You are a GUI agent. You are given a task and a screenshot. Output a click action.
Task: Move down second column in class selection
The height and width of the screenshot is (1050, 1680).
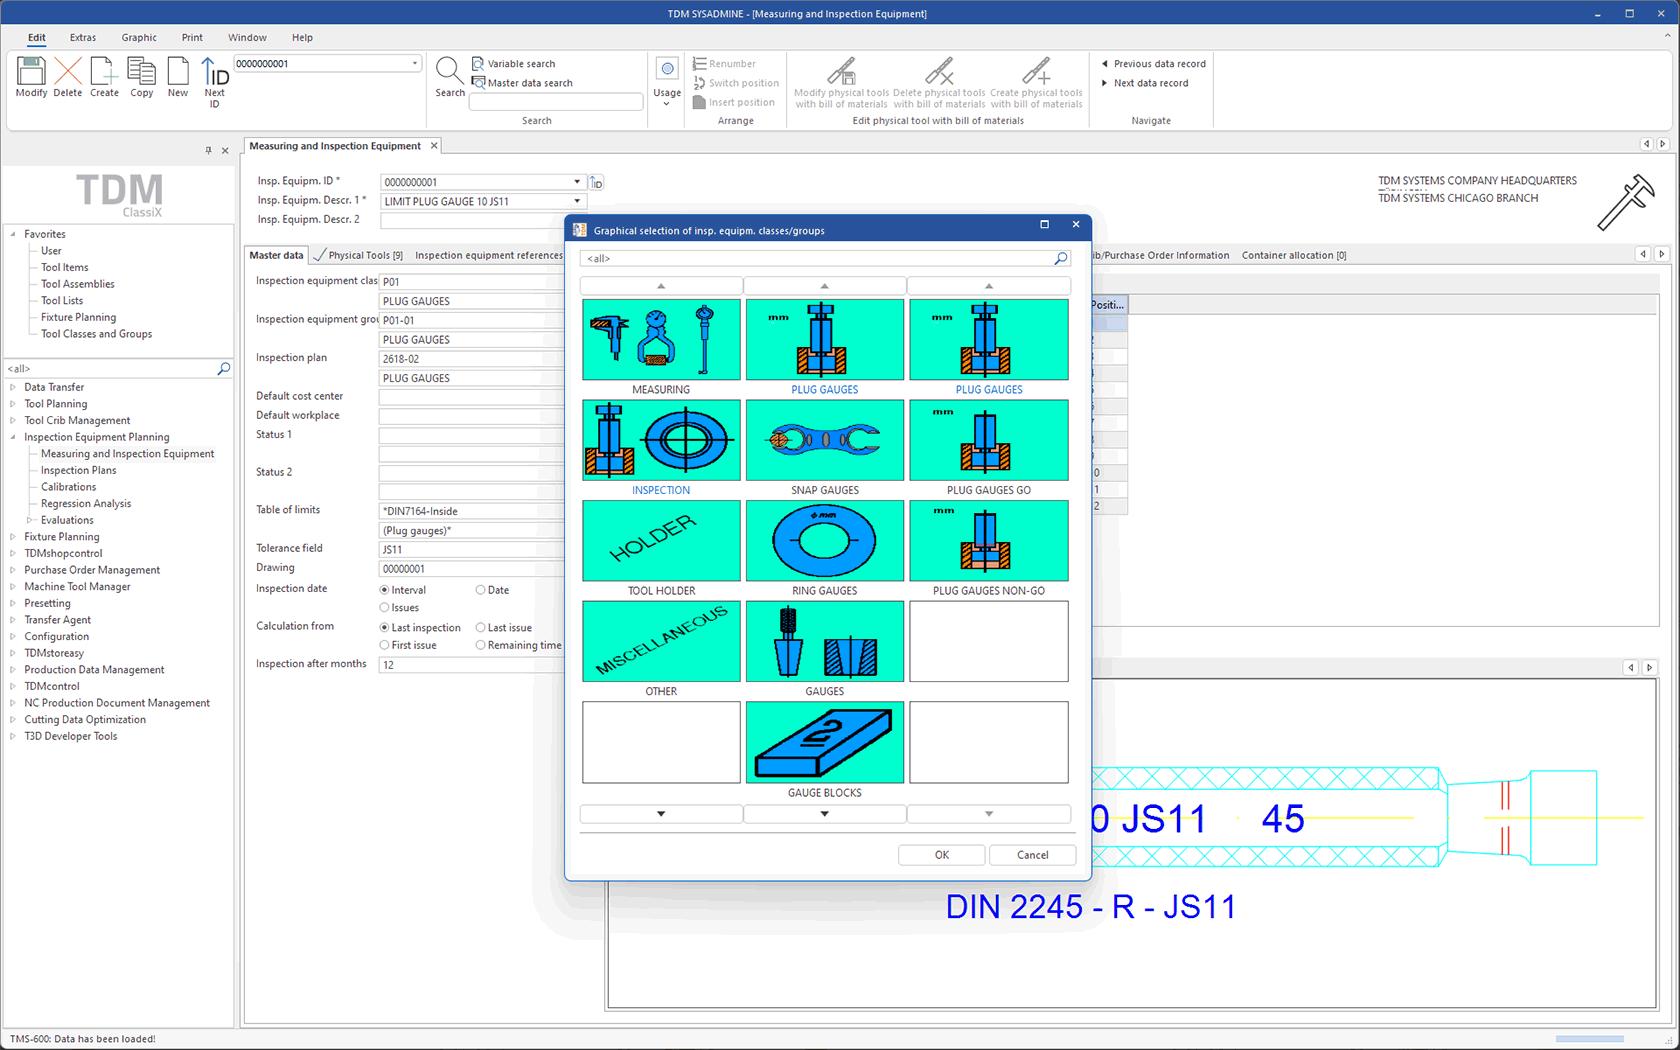[x=825, y=814]
